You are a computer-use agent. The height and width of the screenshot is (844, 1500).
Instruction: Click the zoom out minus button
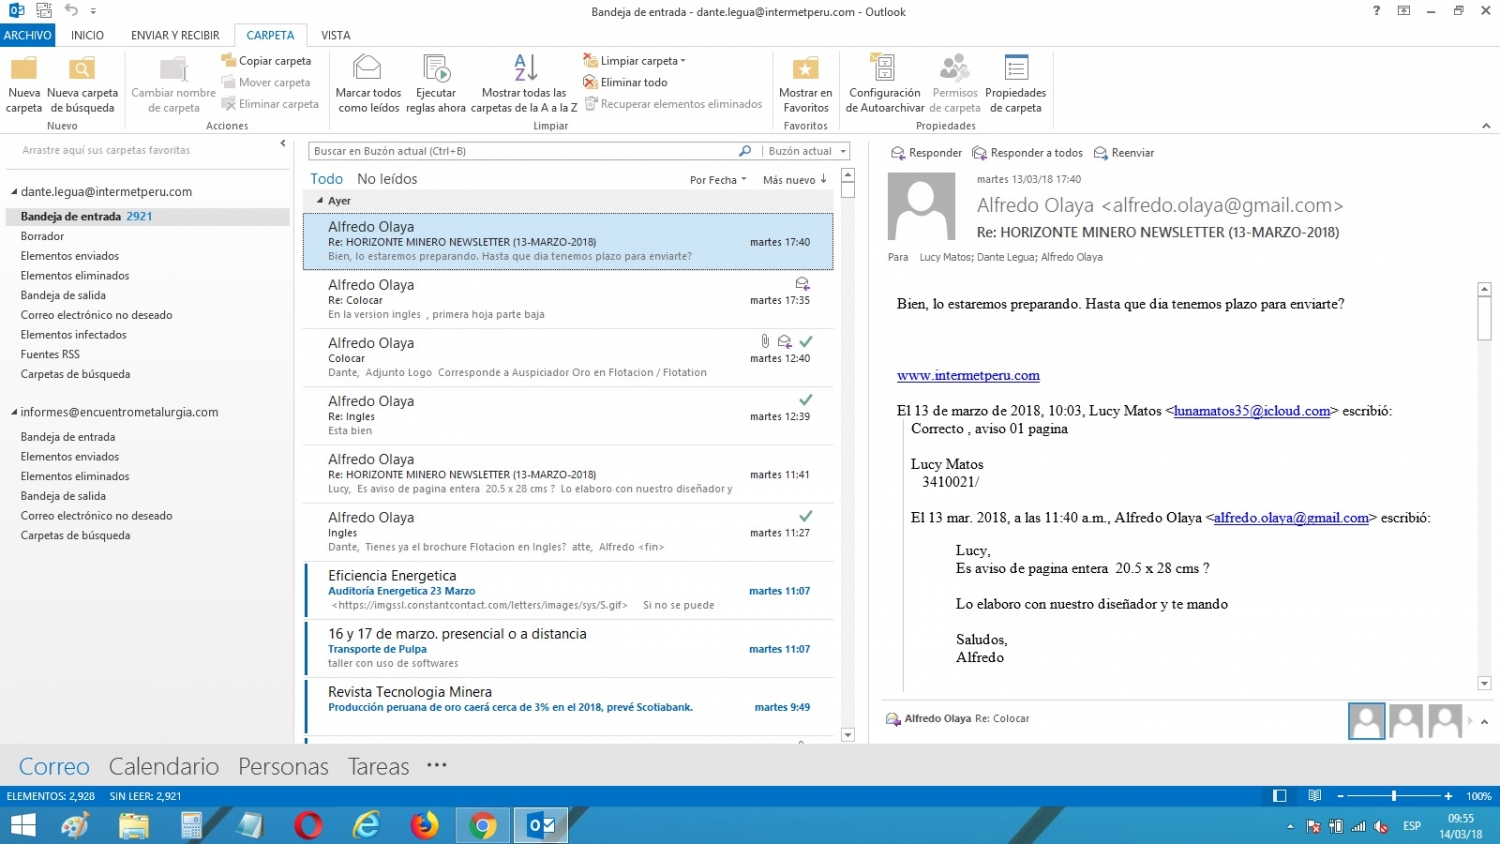pyautogui.click(x=1340, y=796)
